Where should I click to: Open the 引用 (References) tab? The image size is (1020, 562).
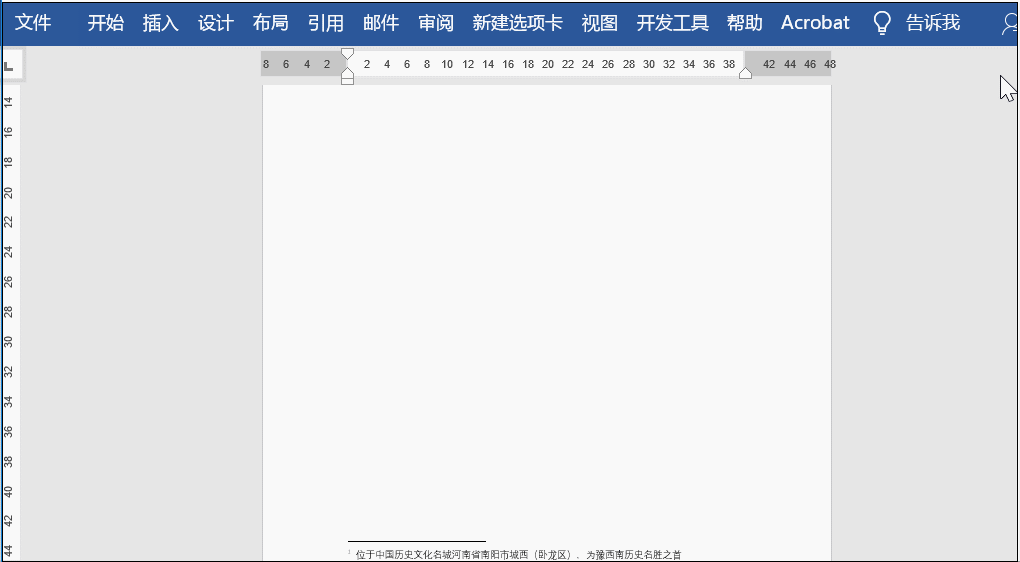point(325,23)
